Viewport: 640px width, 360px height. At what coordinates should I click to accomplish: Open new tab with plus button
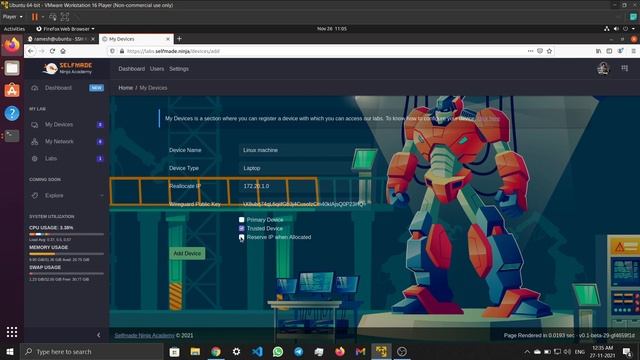(179, 39)
